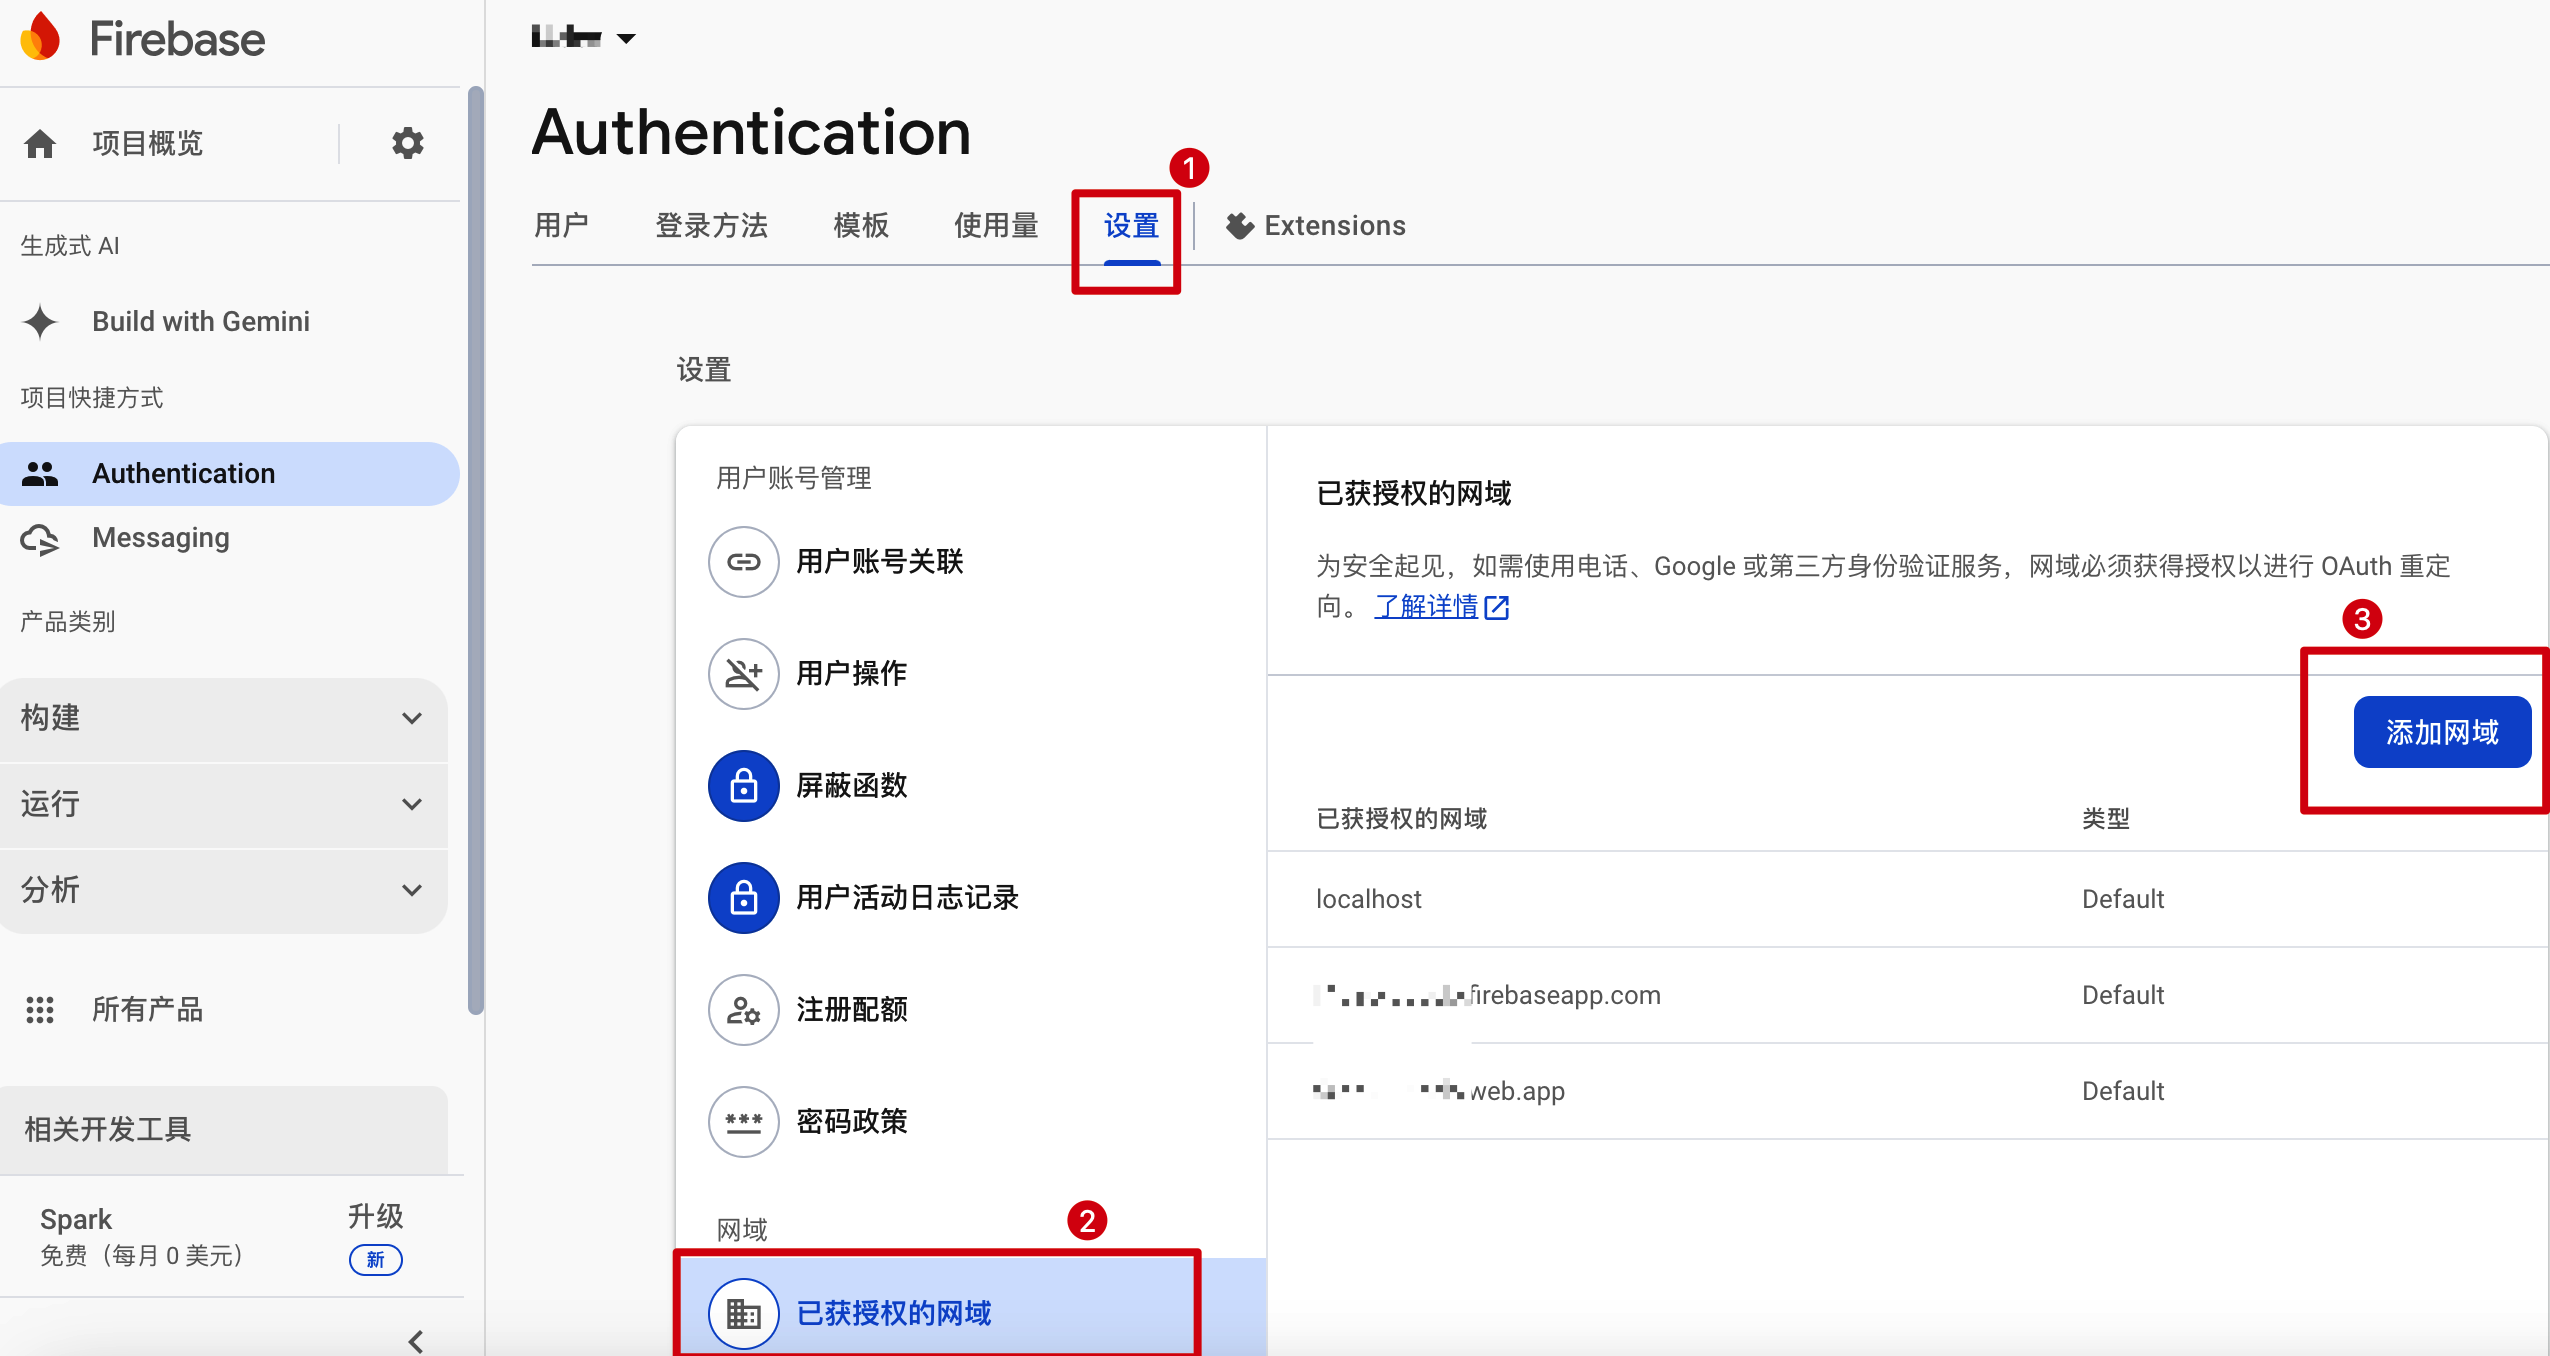This screenshot has width=2550, height=1356.
Task: Open the 密码政策 icon
Action: tap(743, 1121)
